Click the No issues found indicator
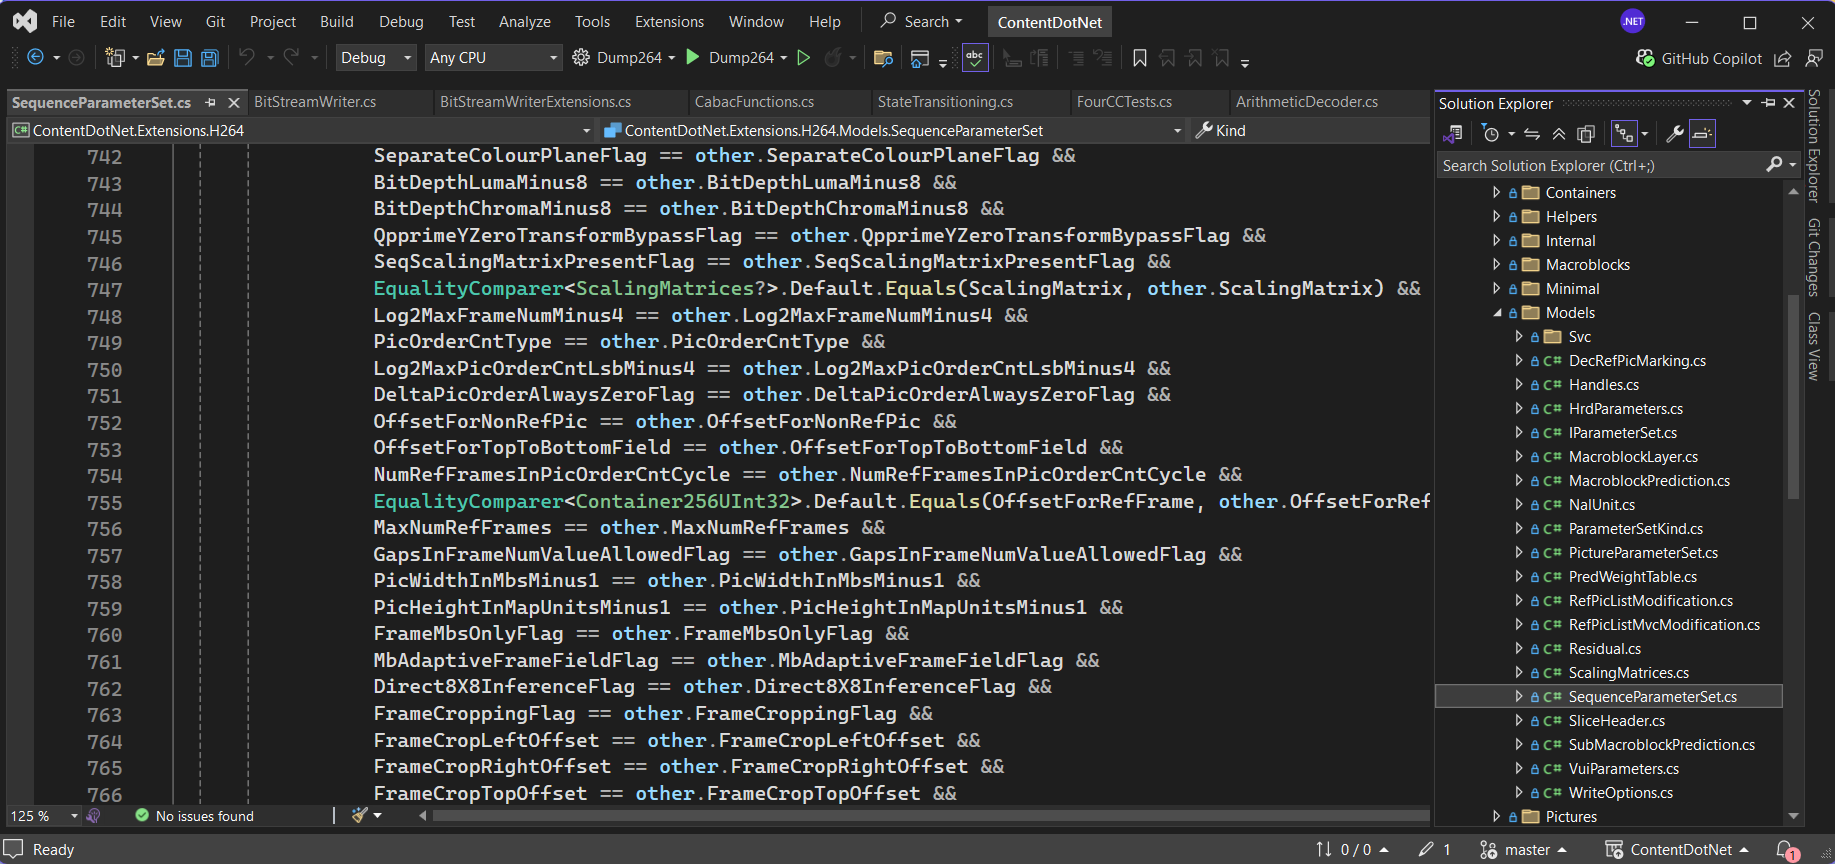1835x864 pixels. click(195, 816)
